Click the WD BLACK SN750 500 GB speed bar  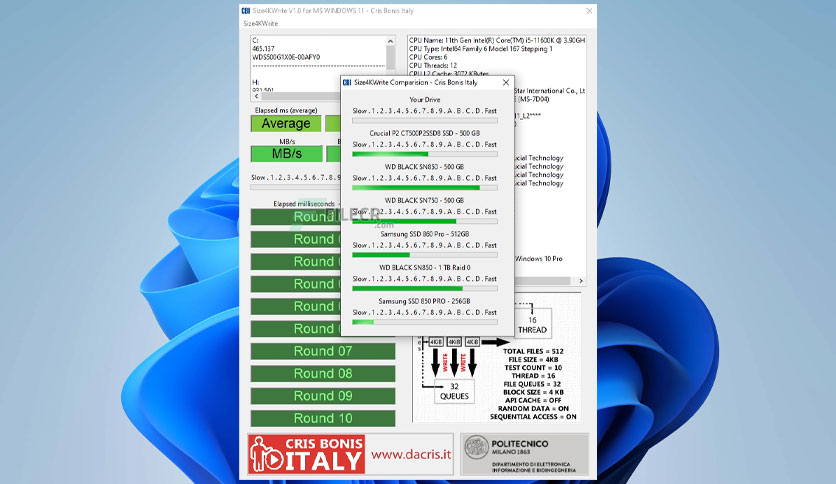click(425, 222)
